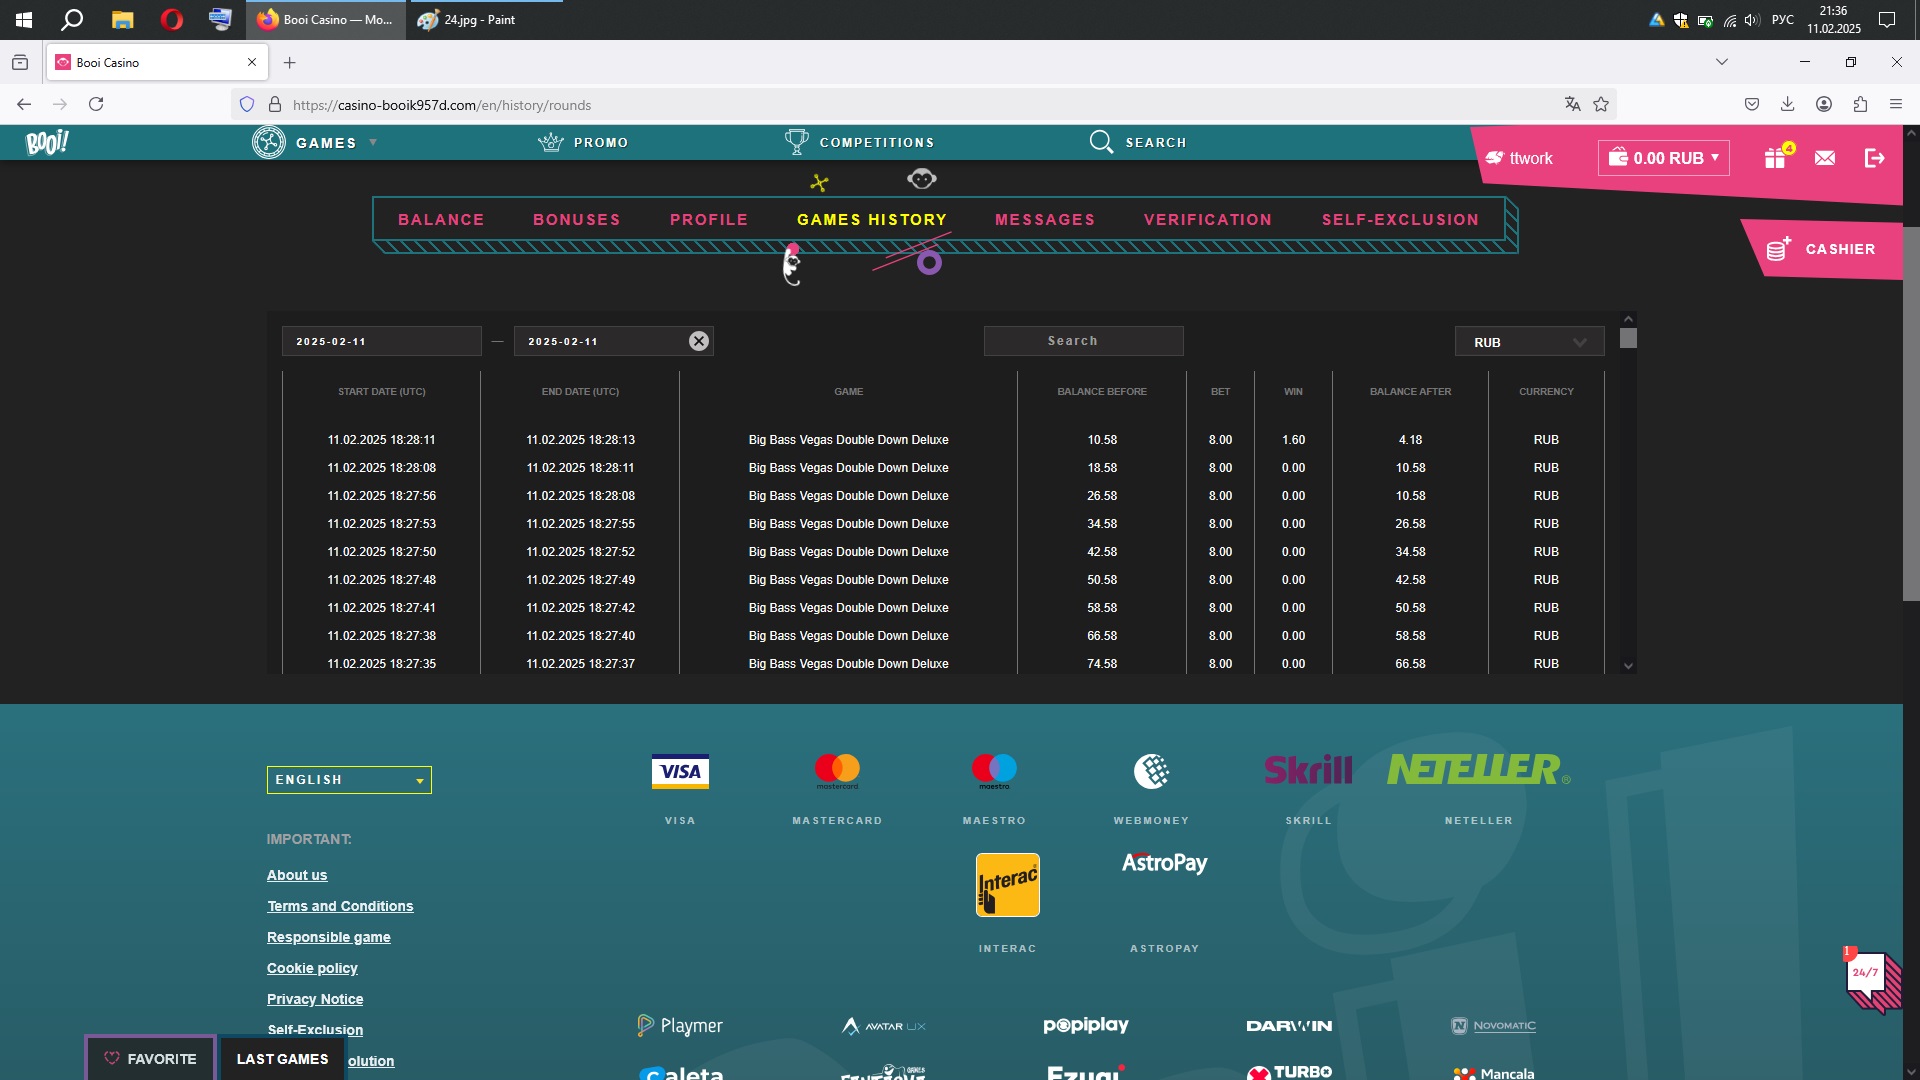Click the browser address bar URL

442,105
